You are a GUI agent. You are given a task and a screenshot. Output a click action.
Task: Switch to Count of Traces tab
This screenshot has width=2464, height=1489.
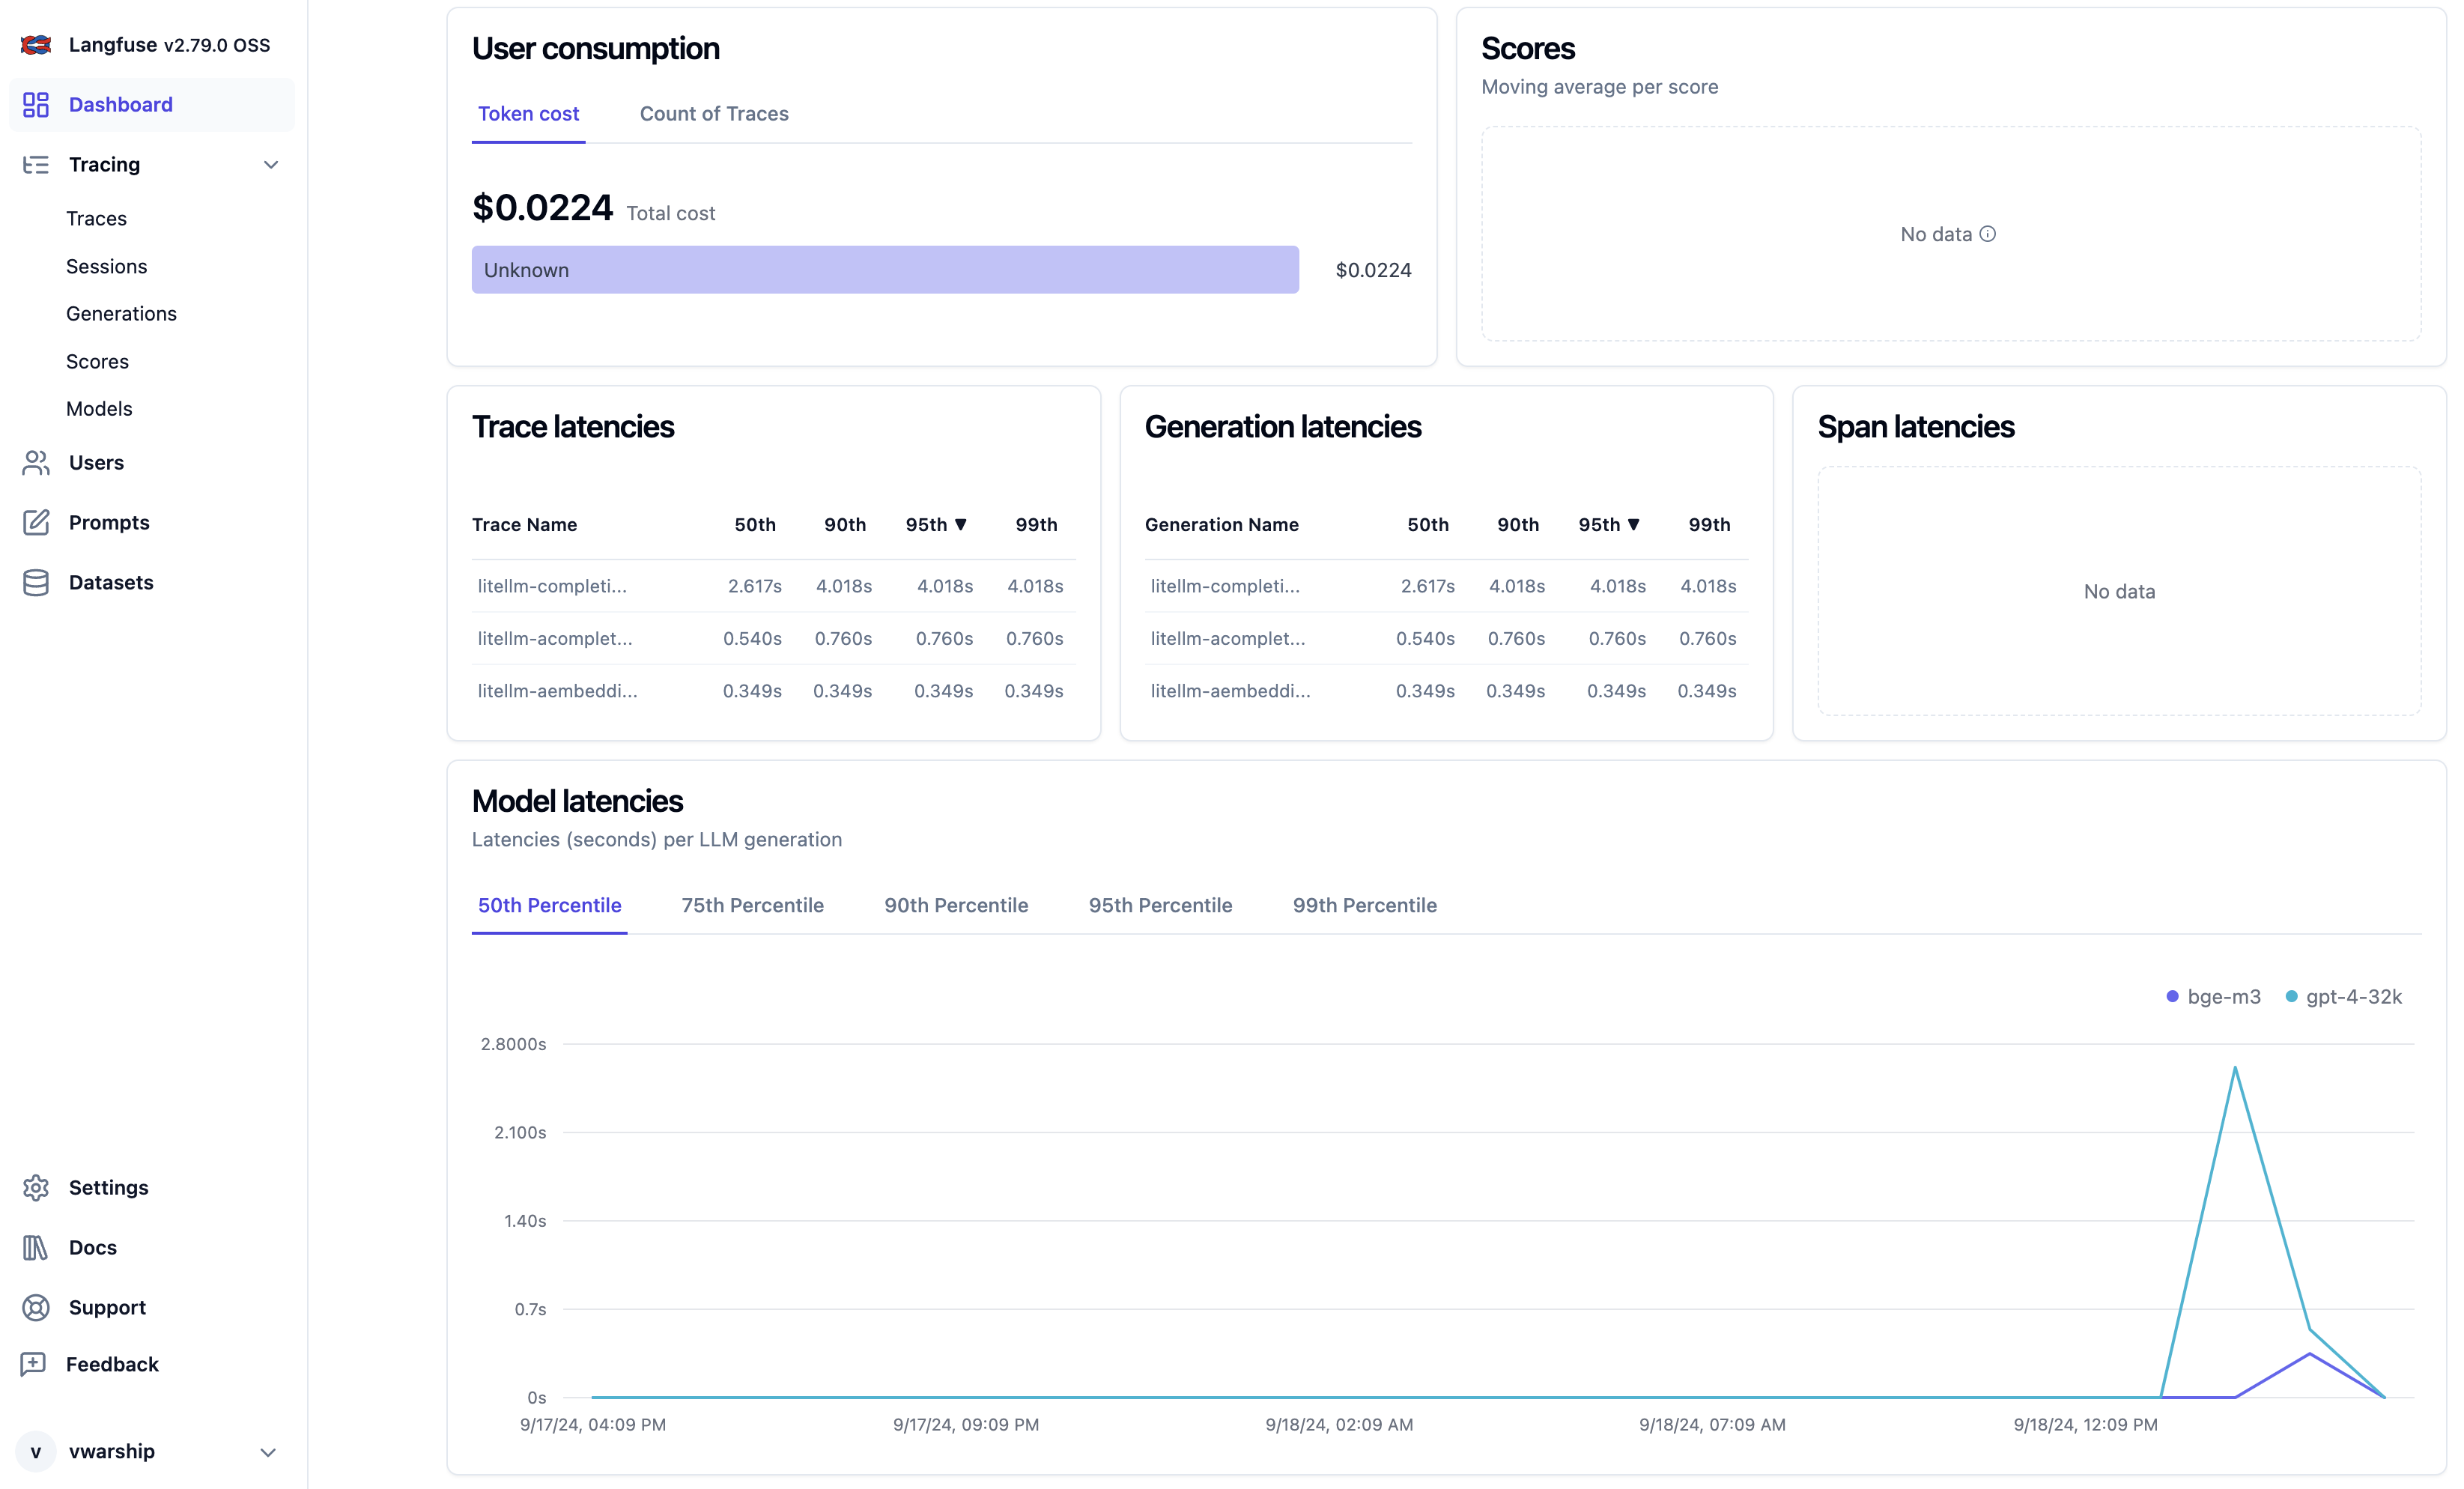tap(714, 114)
